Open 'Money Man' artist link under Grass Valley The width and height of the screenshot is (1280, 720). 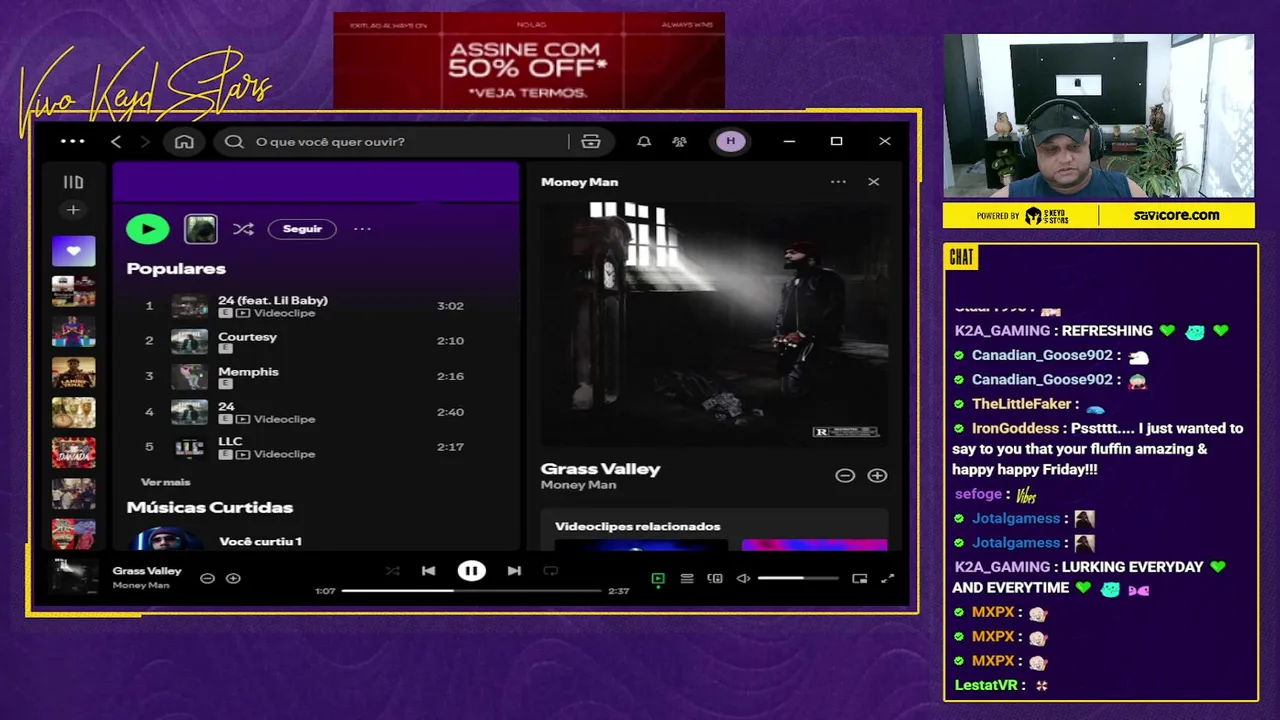[x=578, y=485]
